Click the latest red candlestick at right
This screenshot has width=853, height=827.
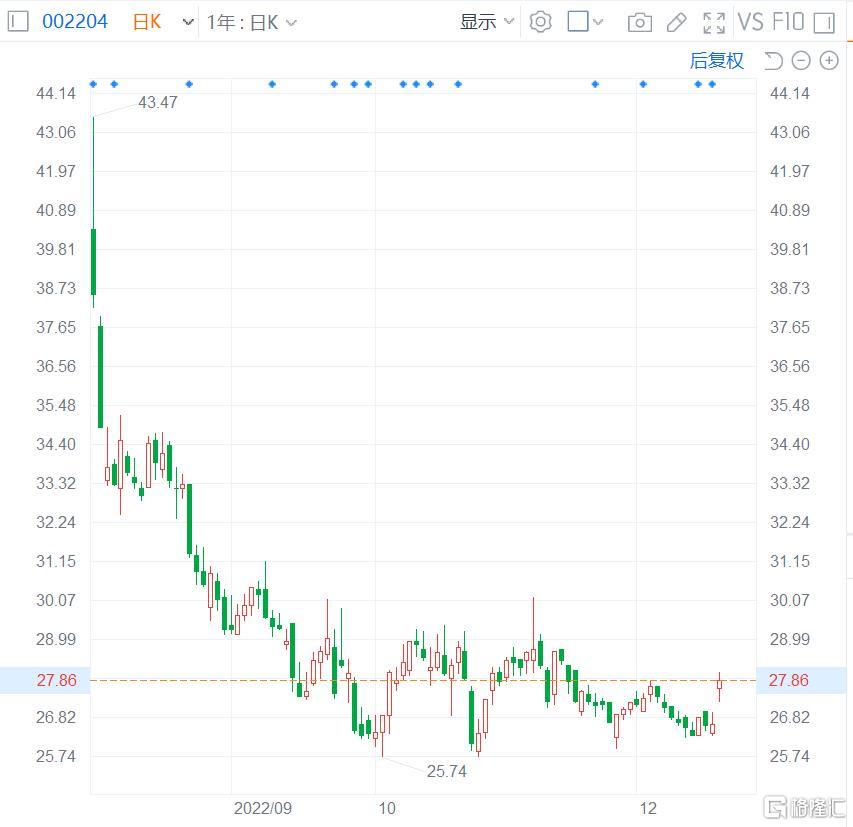click(719, 684)
